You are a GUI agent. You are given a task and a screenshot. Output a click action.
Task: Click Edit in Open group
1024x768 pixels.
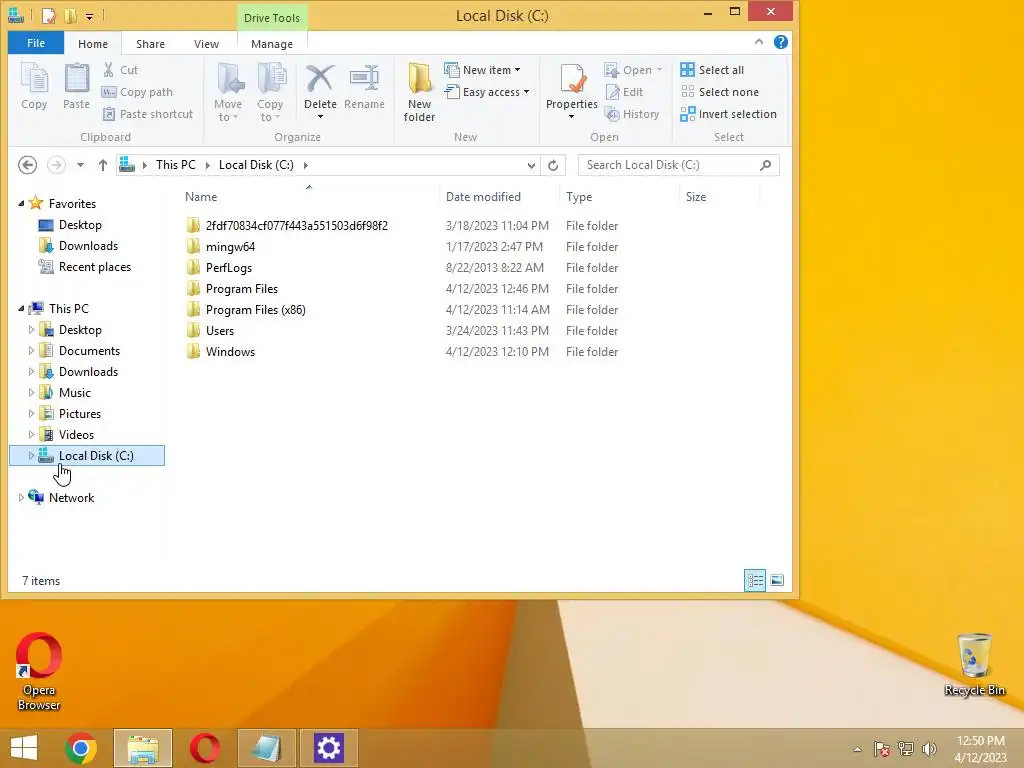(624, 92)
